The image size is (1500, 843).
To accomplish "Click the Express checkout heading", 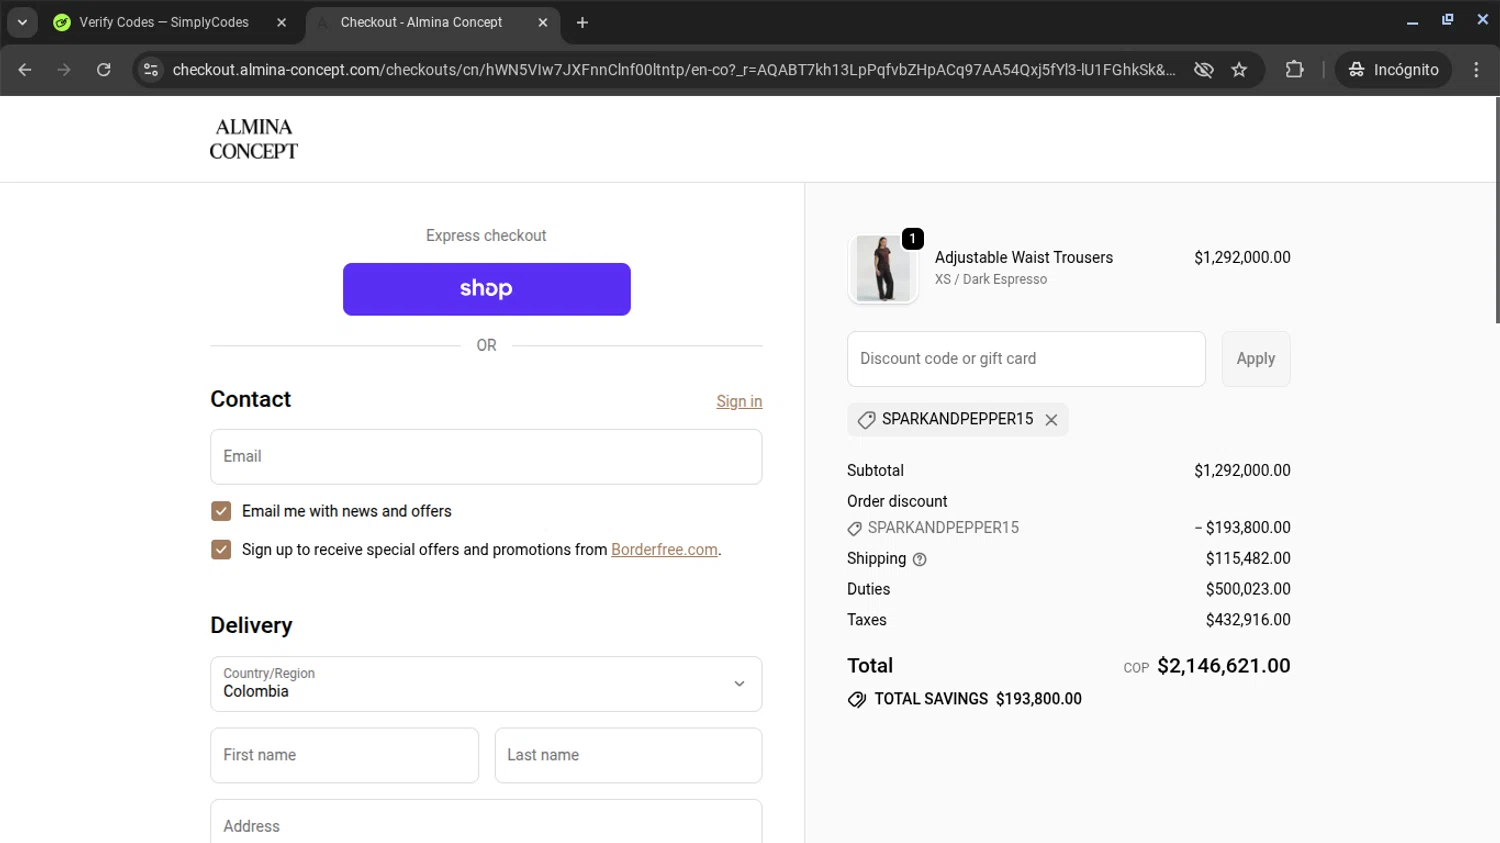I will pos(486,236).
